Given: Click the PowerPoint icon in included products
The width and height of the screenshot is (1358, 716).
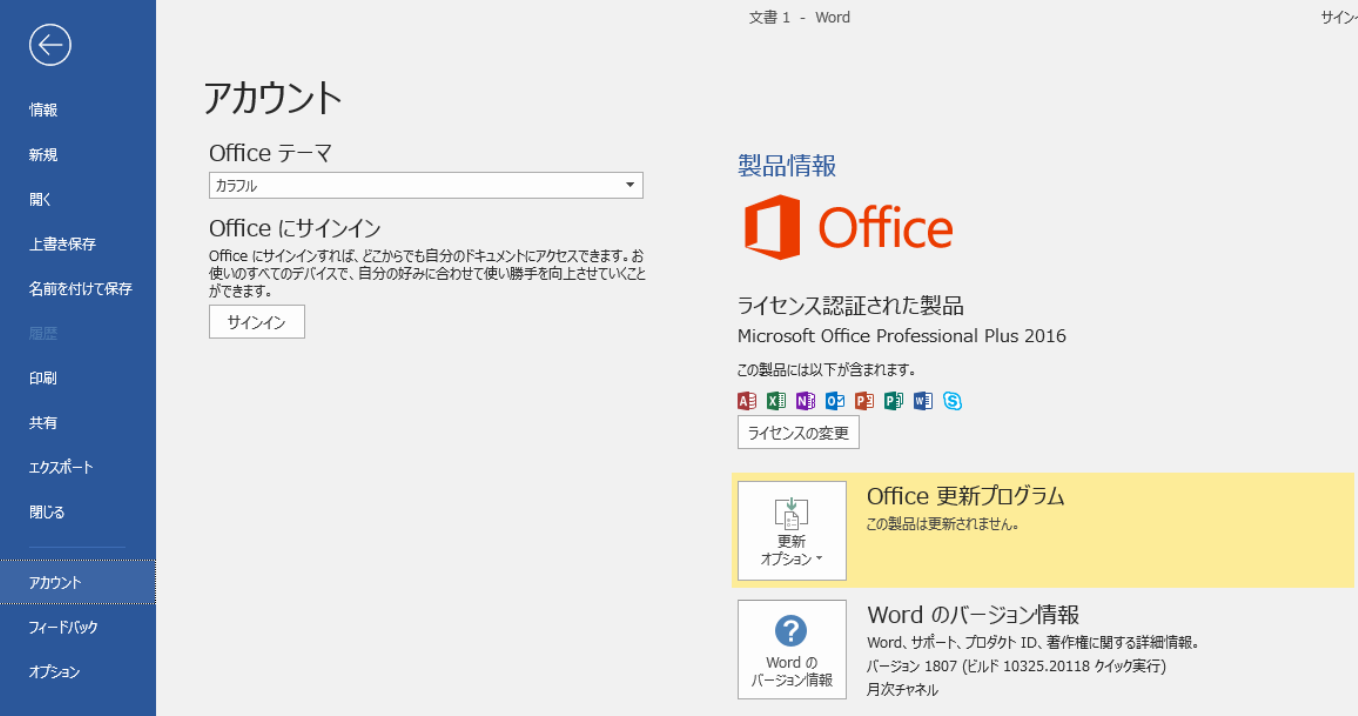Looking at the screenshot, I should click(x=864, y=401).
